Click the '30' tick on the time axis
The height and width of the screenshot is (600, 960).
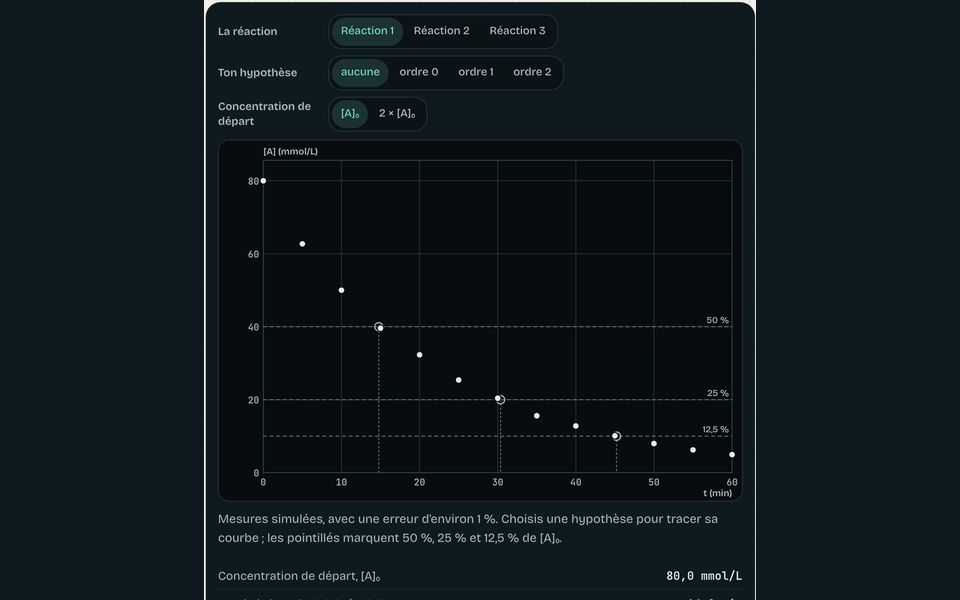pos(498,482)
